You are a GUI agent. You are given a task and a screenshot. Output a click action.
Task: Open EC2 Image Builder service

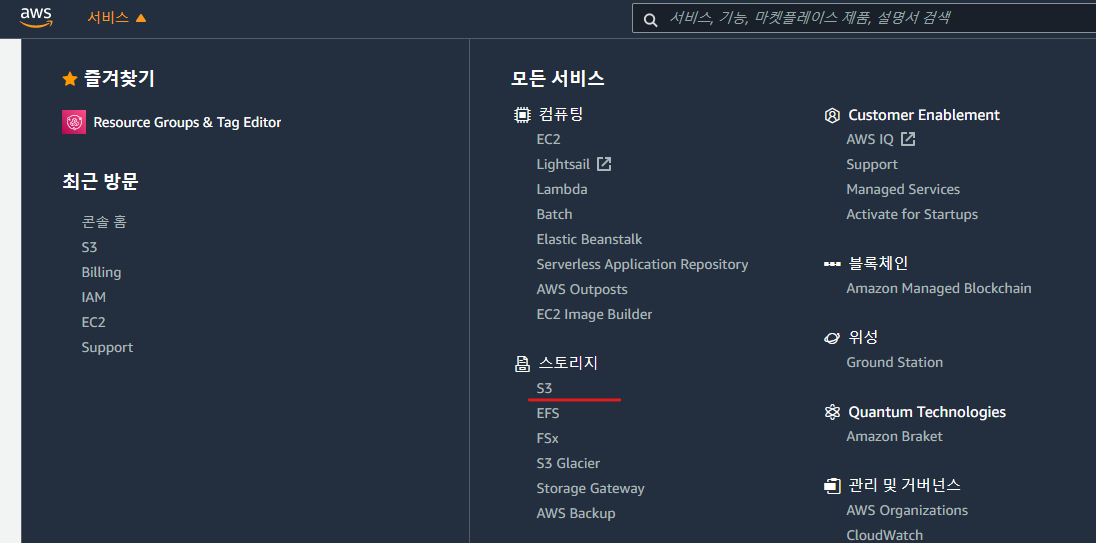pyautogui.click(x=594, y=314)
